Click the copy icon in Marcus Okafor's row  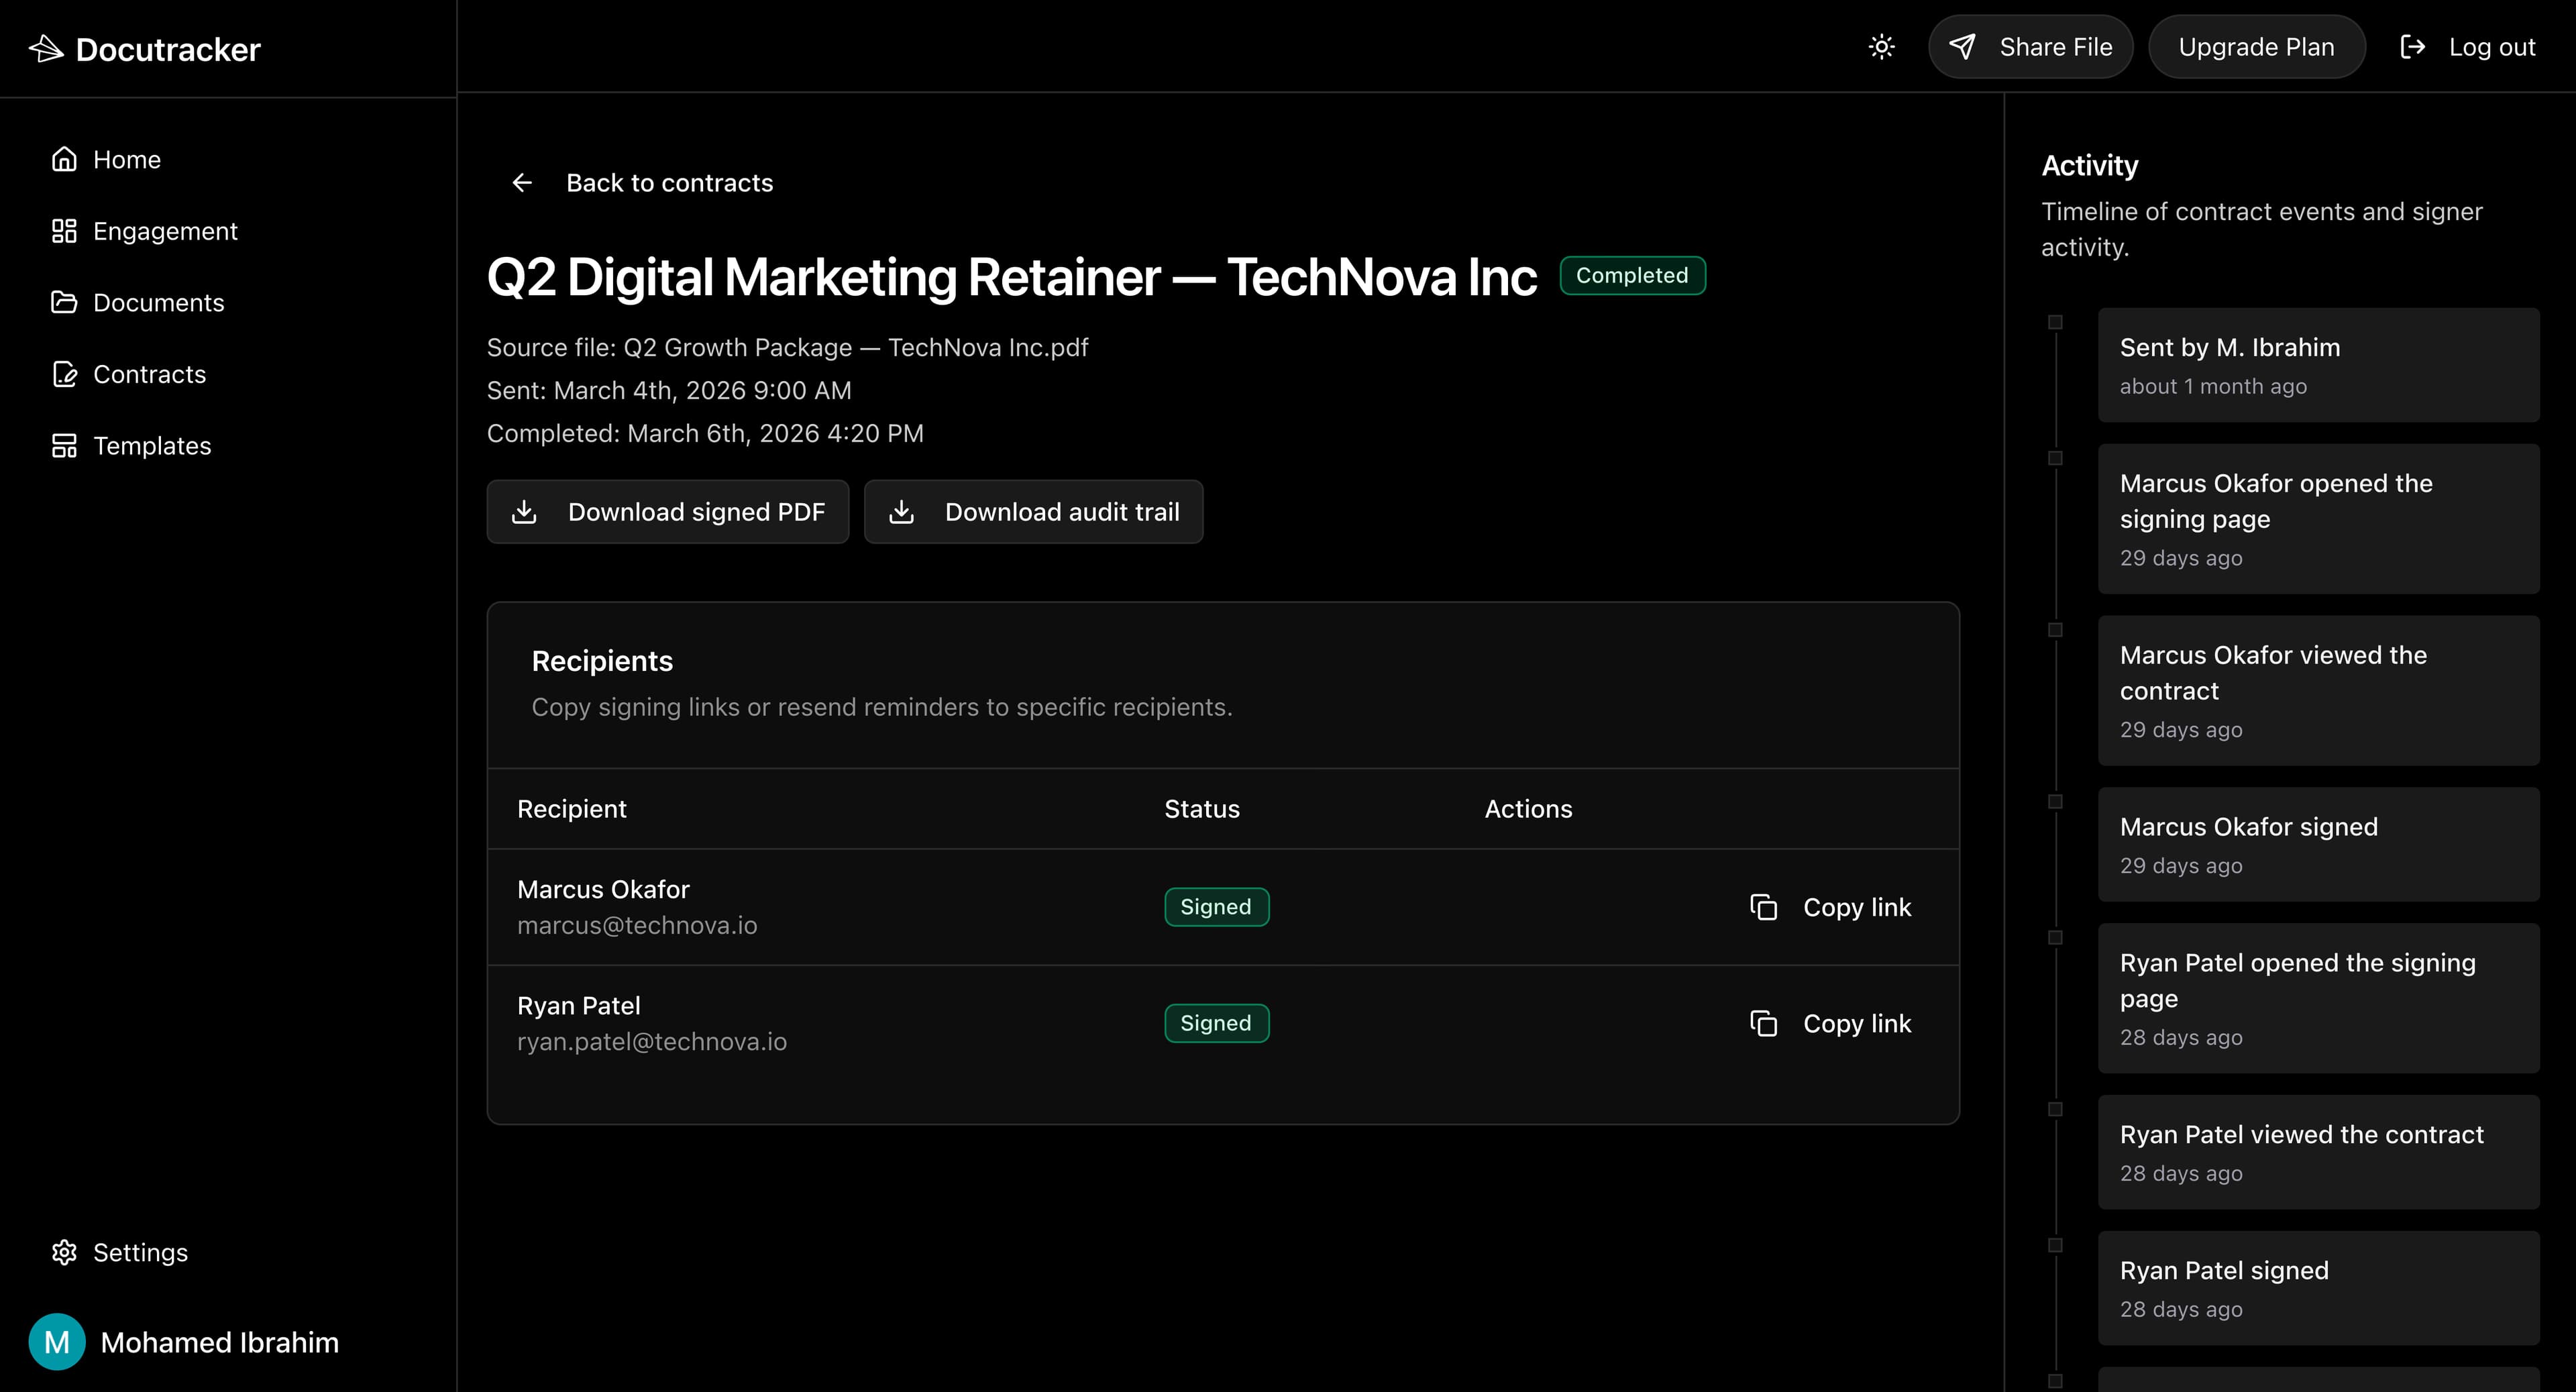point(1763,907)
